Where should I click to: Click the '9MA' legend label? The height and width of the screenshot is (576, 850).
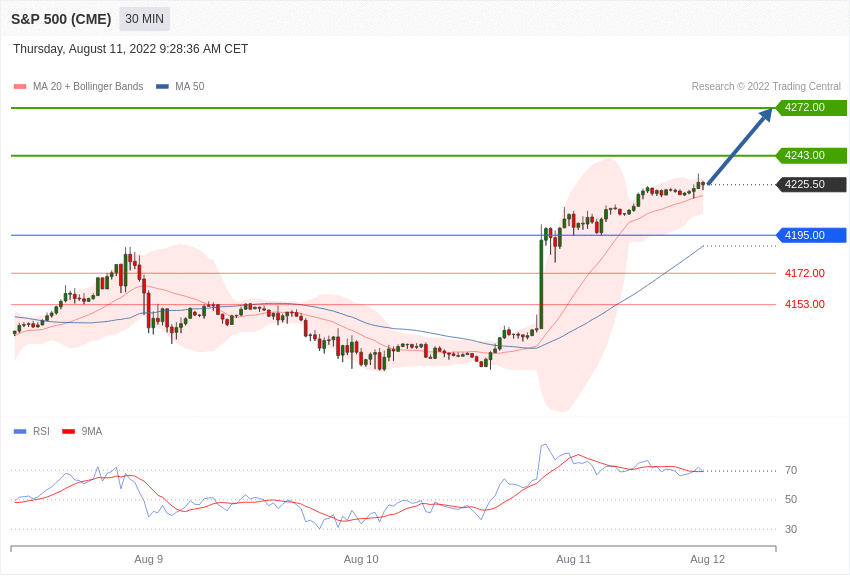click(92, 432)
